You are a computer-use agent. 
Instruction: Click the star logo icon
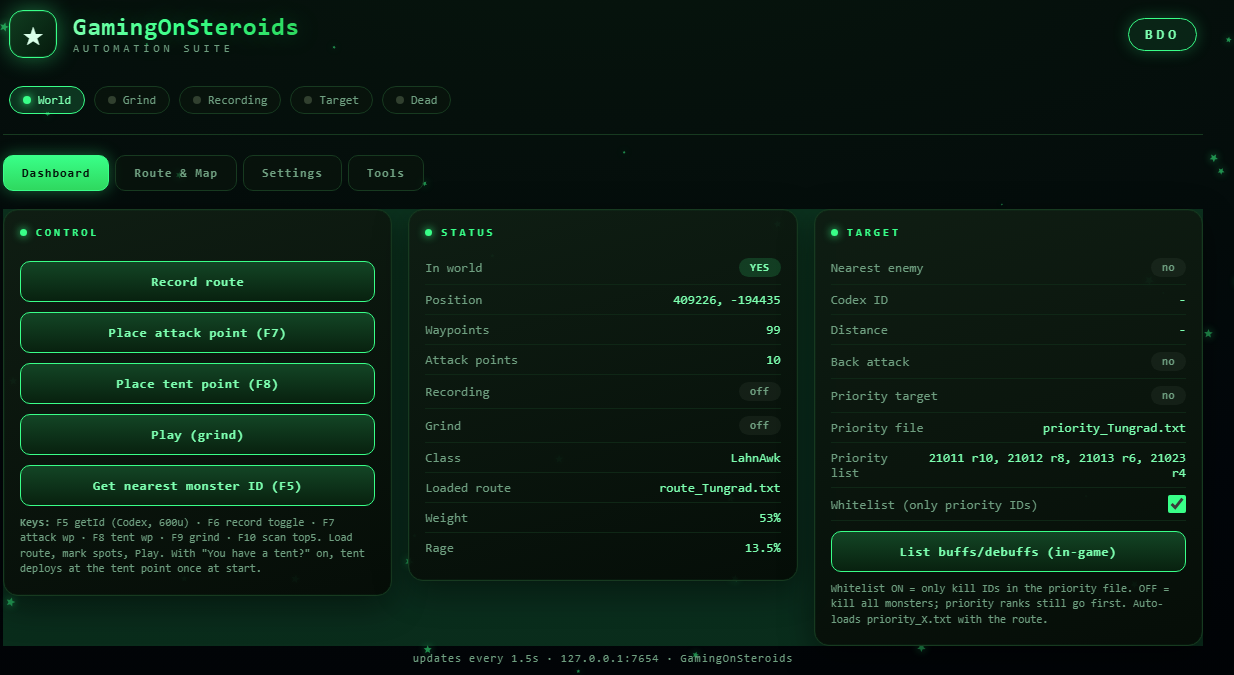point(33,34)
